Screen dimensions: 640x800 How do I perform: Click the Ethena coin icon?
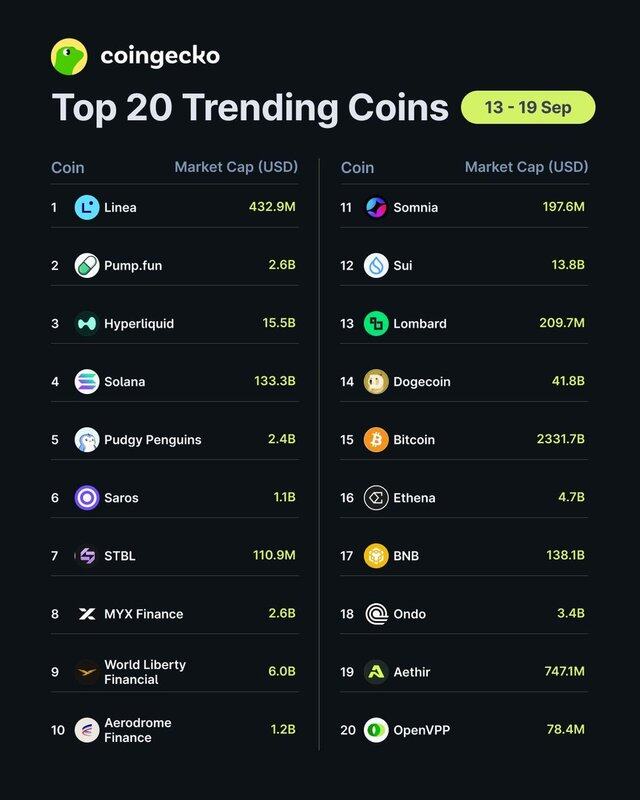coord(376,497)
